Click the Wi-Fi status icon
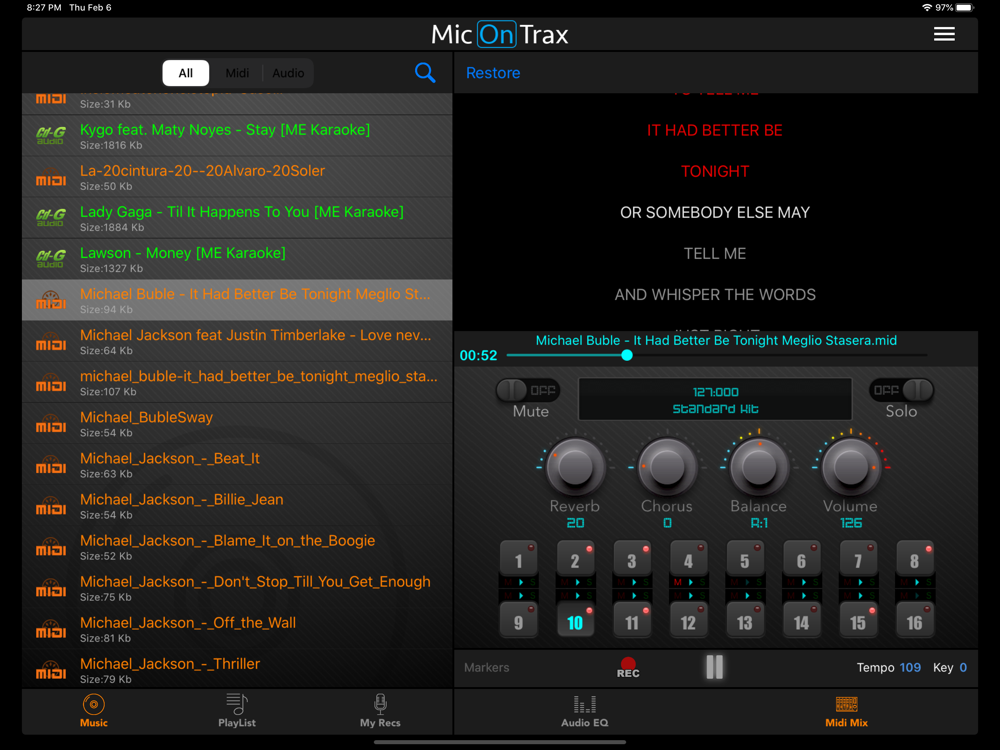 (x=927, y=8)
